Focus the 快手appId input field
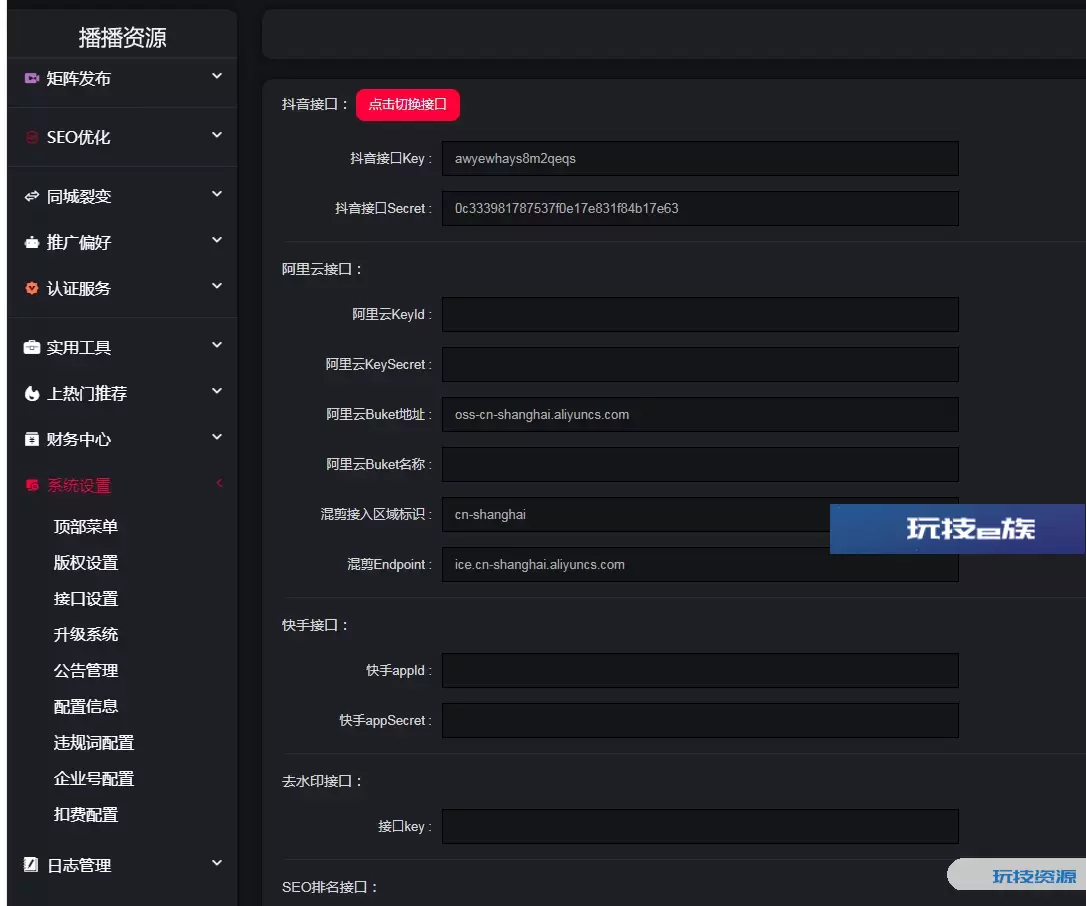 click(x=700, y=670)
